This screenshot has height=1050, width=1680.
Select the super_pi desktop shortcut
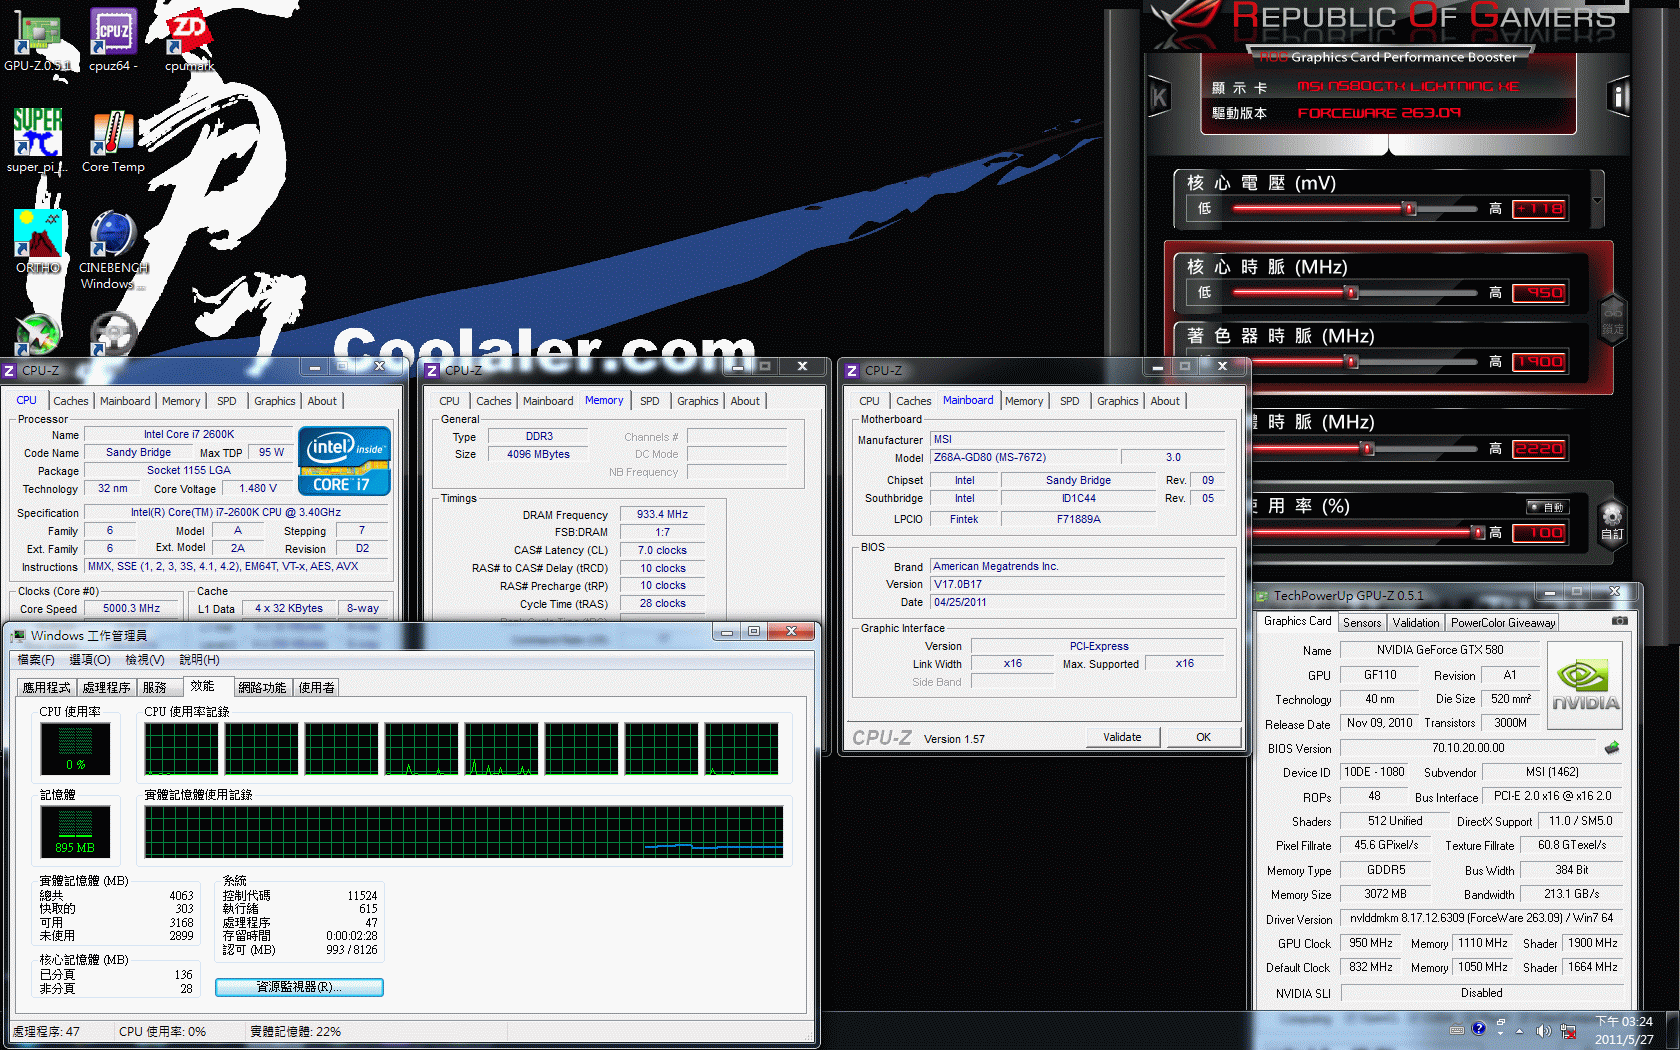tap(37, 141)
